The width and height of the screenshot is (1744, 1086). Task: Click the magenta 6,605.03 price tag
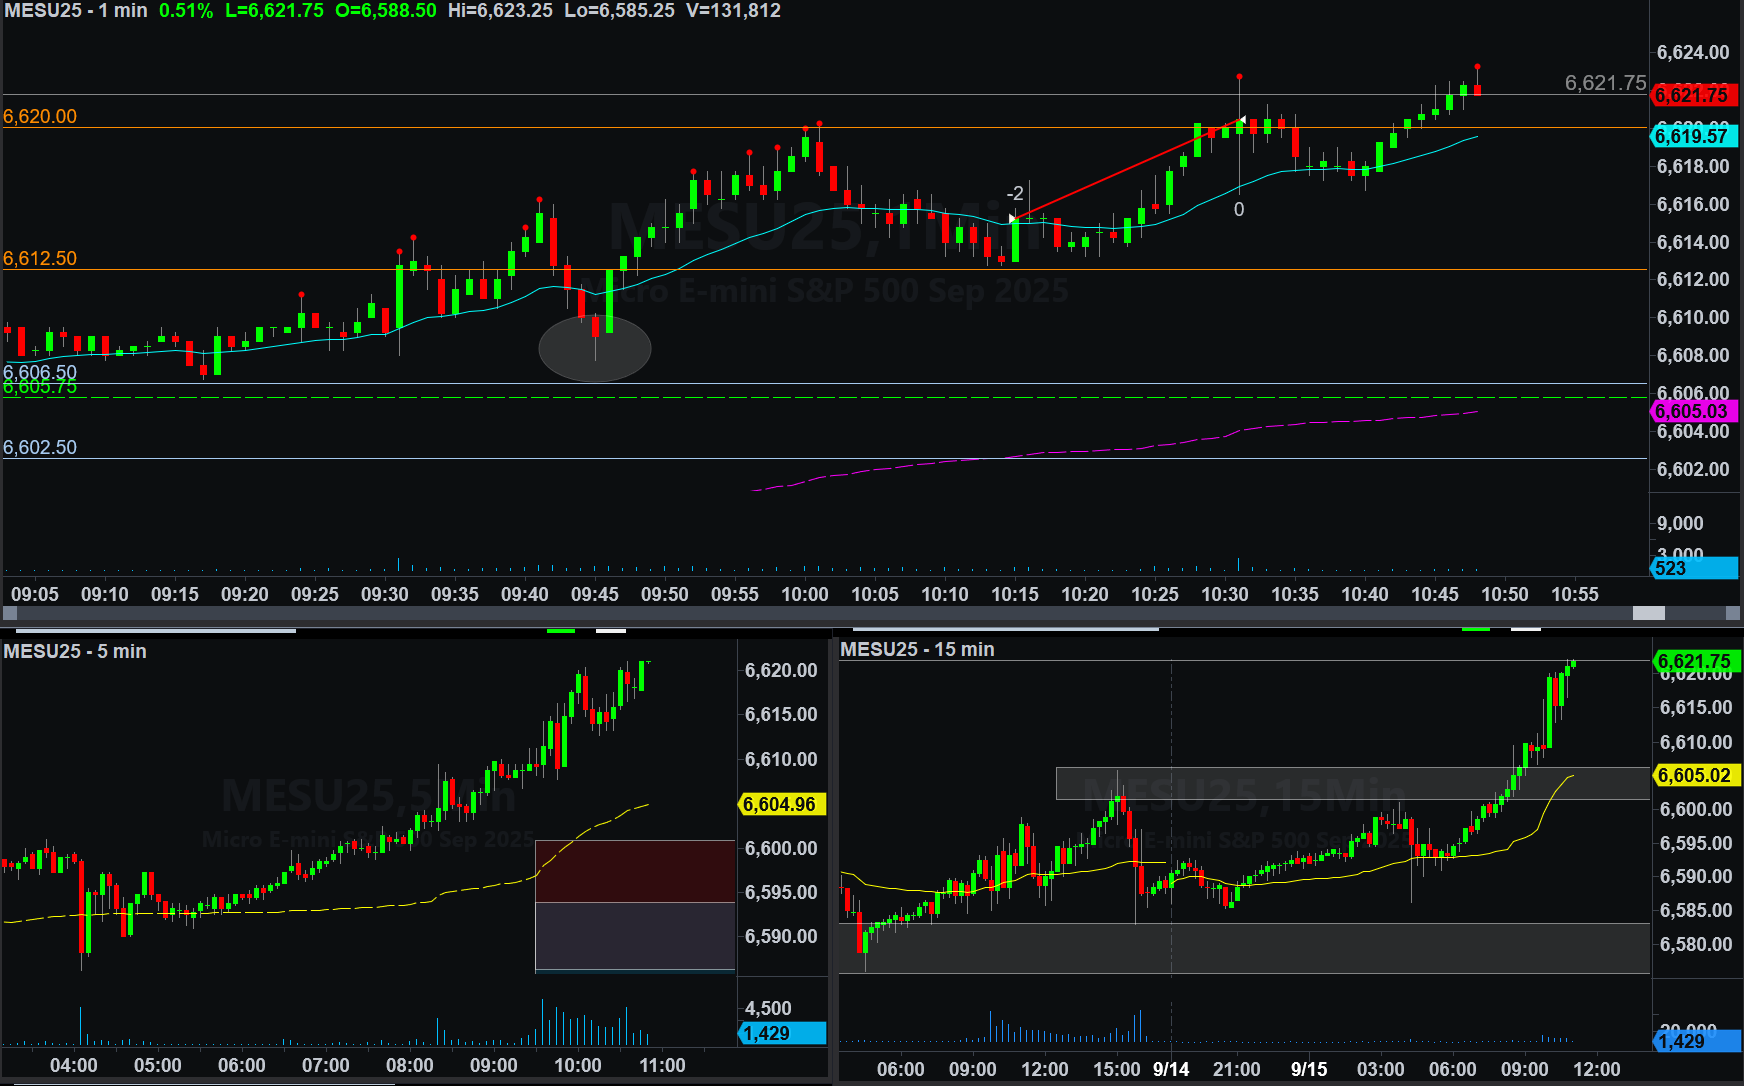(1691, 411)
